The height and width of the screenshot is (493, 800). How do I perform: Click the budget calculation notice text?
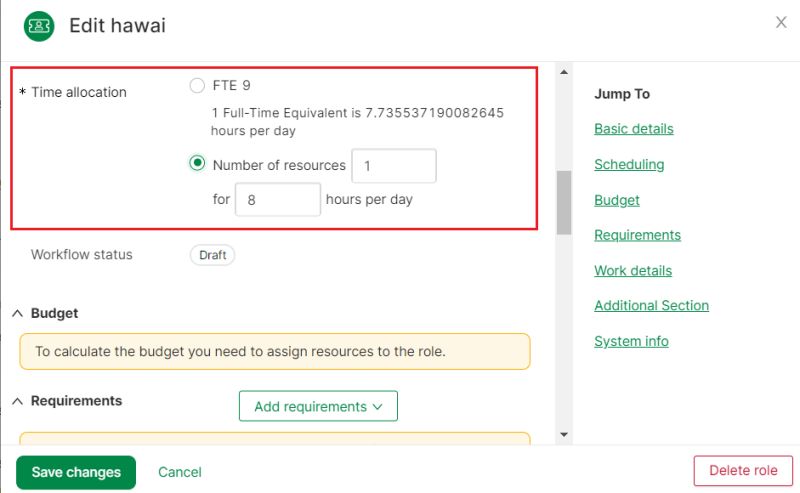[x=240, y=351]
